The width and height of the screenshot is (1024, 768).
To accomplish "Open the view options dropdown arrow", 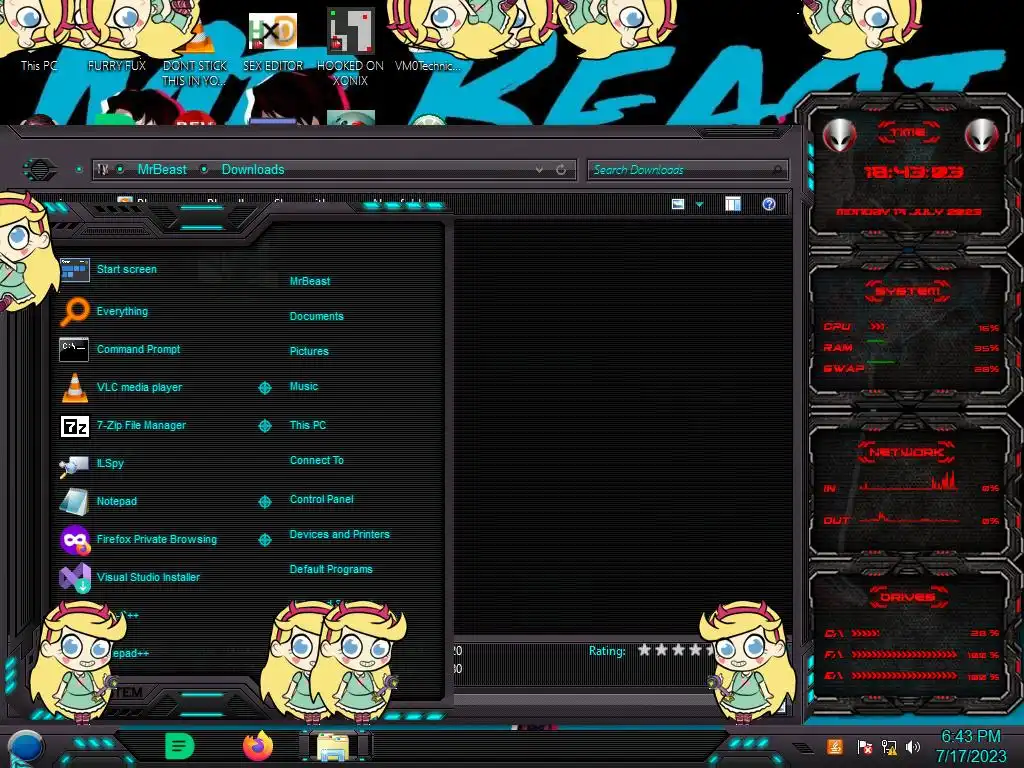I will coord(699,205).
